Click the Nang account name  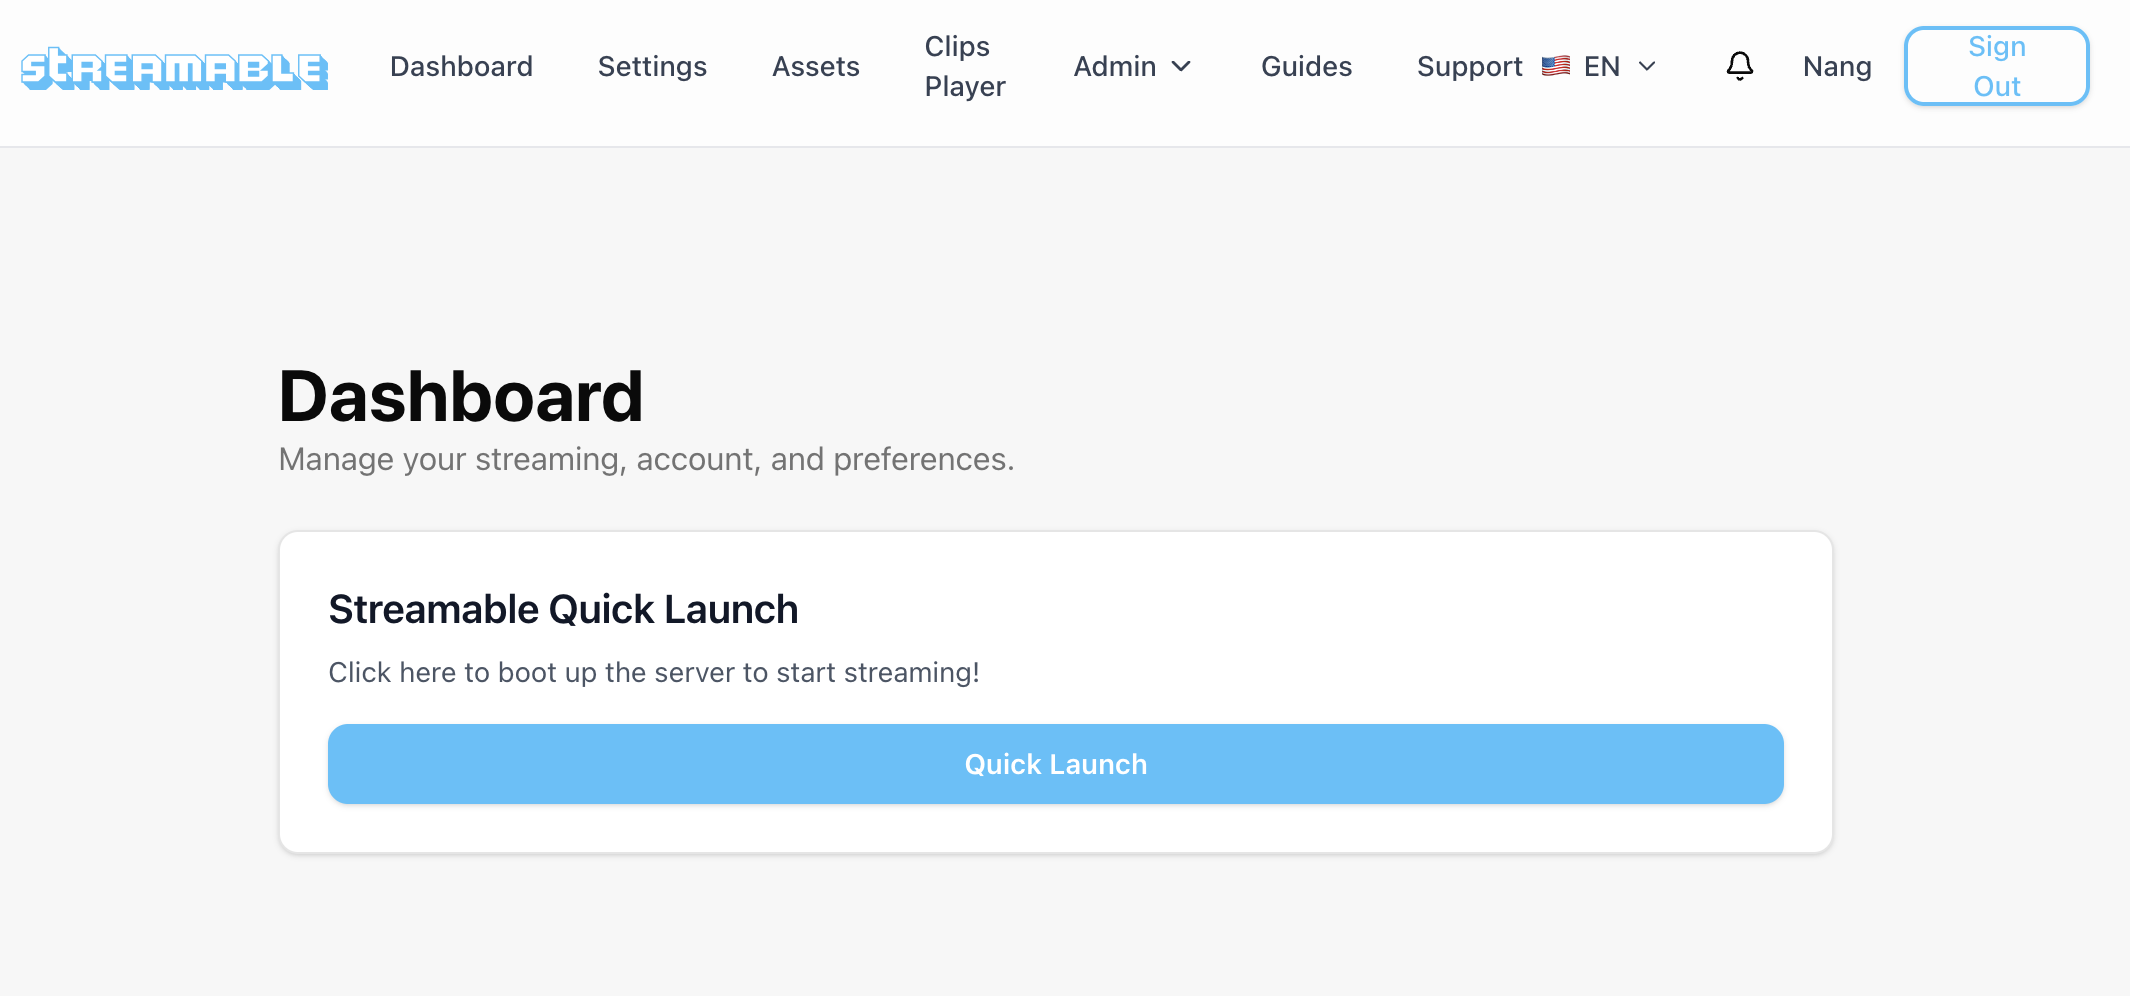pos(1837,66)
